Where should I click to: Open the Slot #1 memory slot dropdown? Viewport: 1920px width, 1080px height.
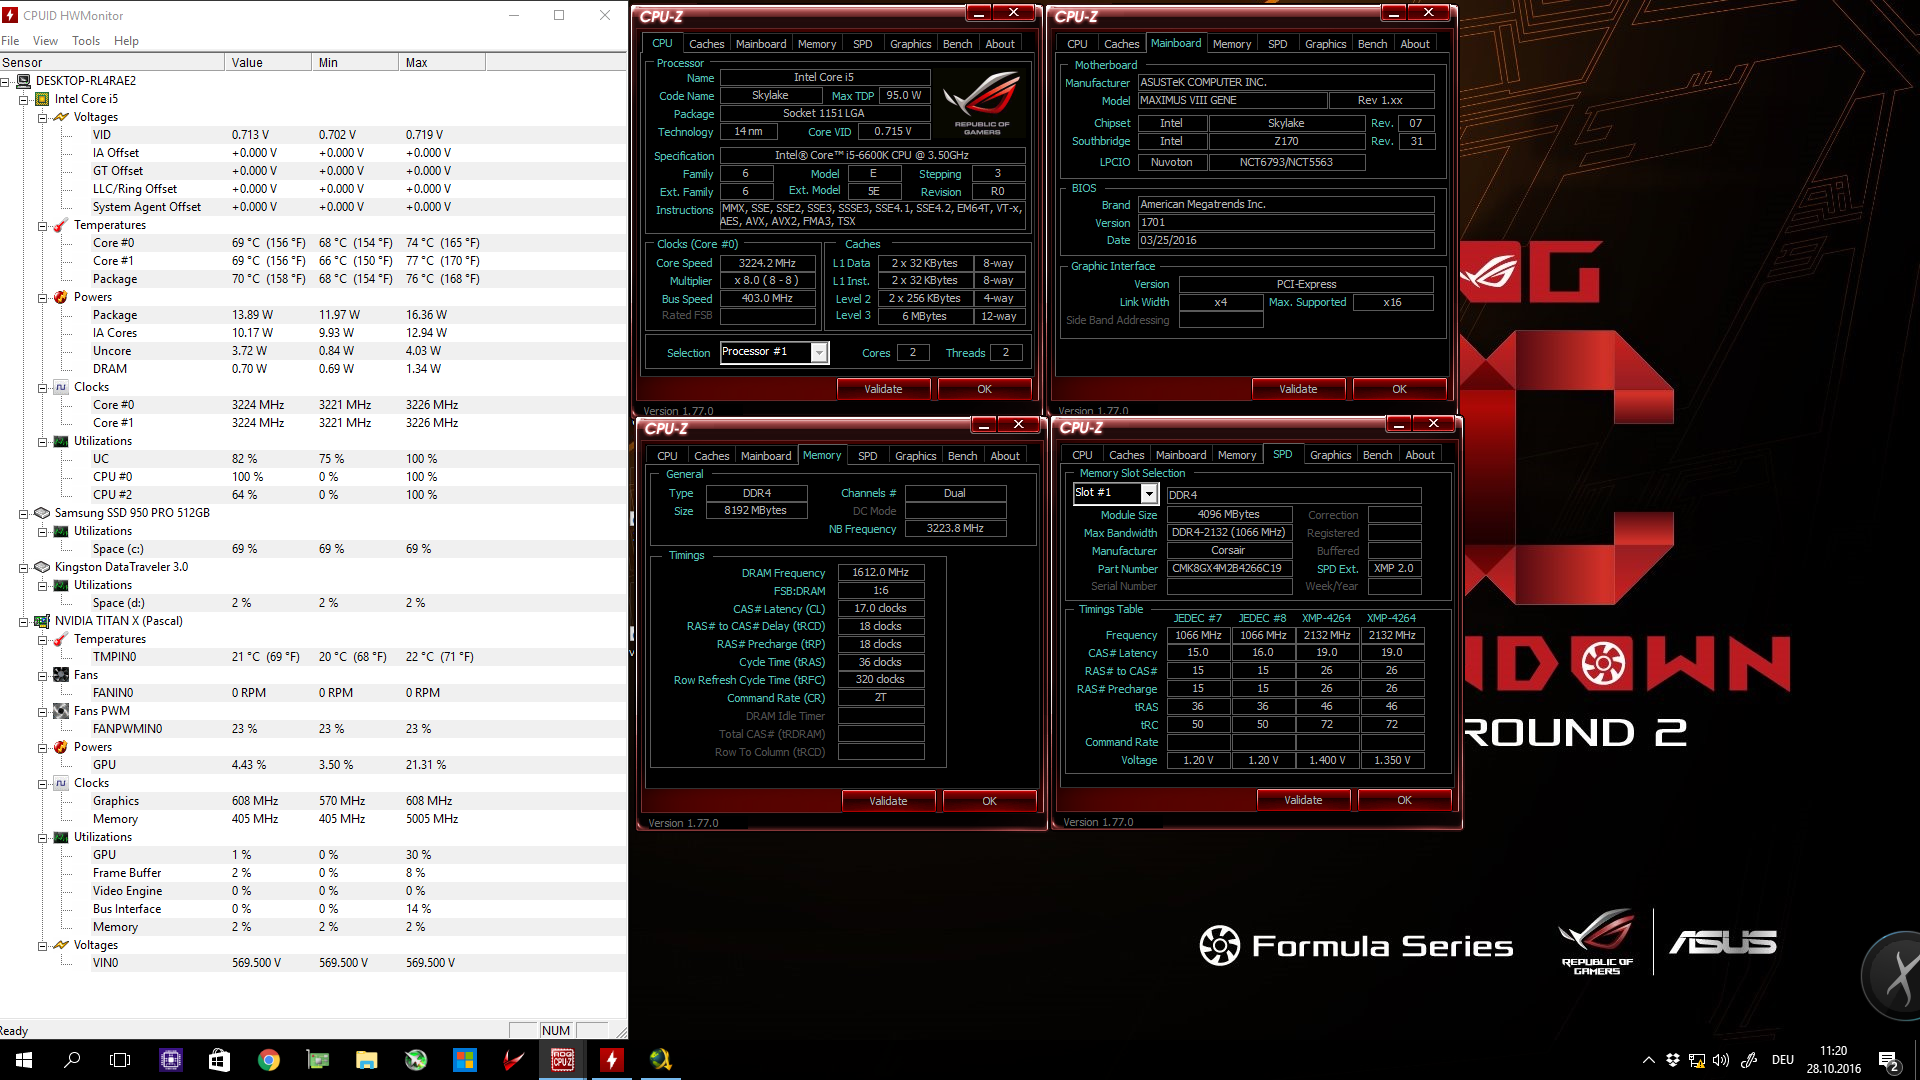click(1149, 493)
